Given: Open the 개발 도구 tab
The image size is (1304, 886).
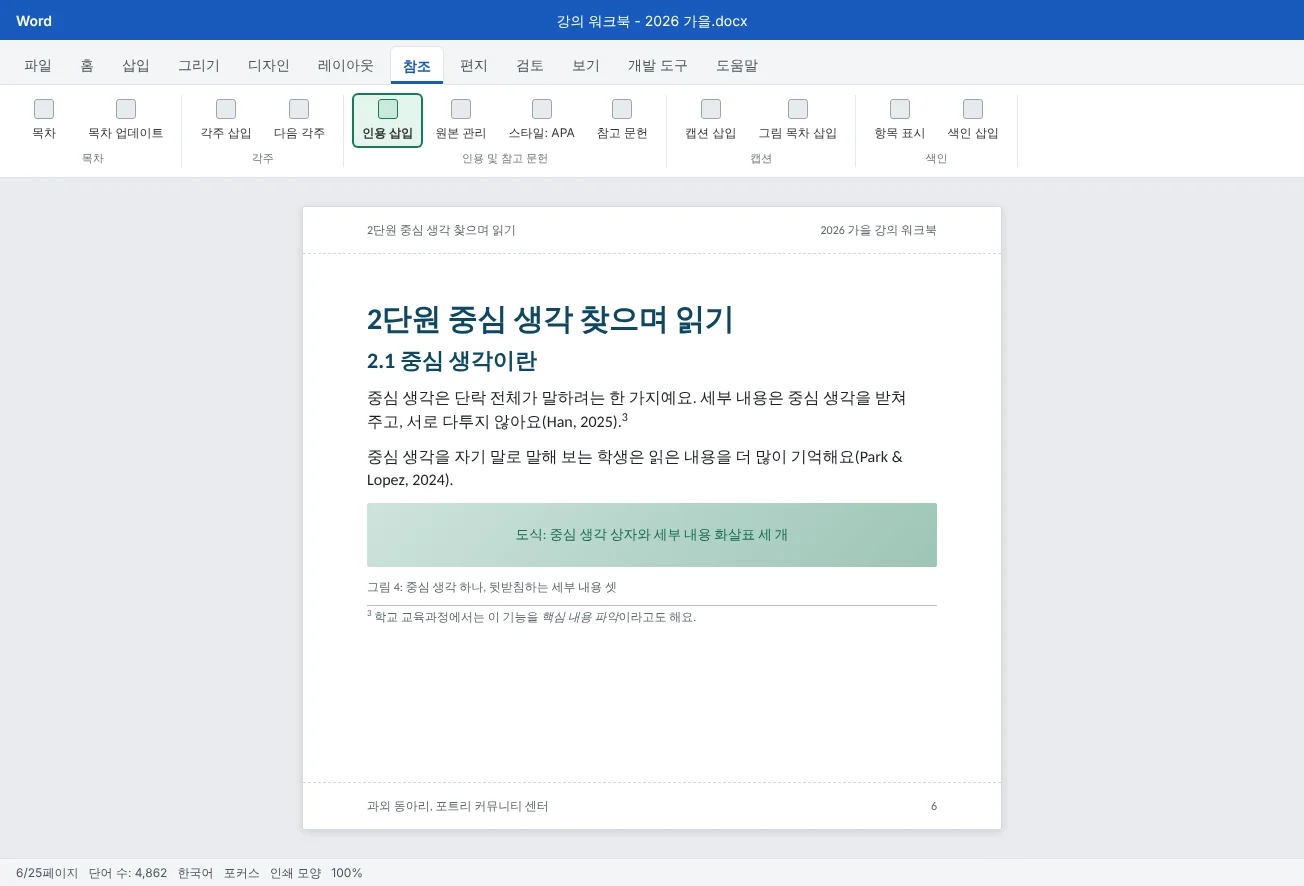Looking at the screenshot, I should 658,66.
